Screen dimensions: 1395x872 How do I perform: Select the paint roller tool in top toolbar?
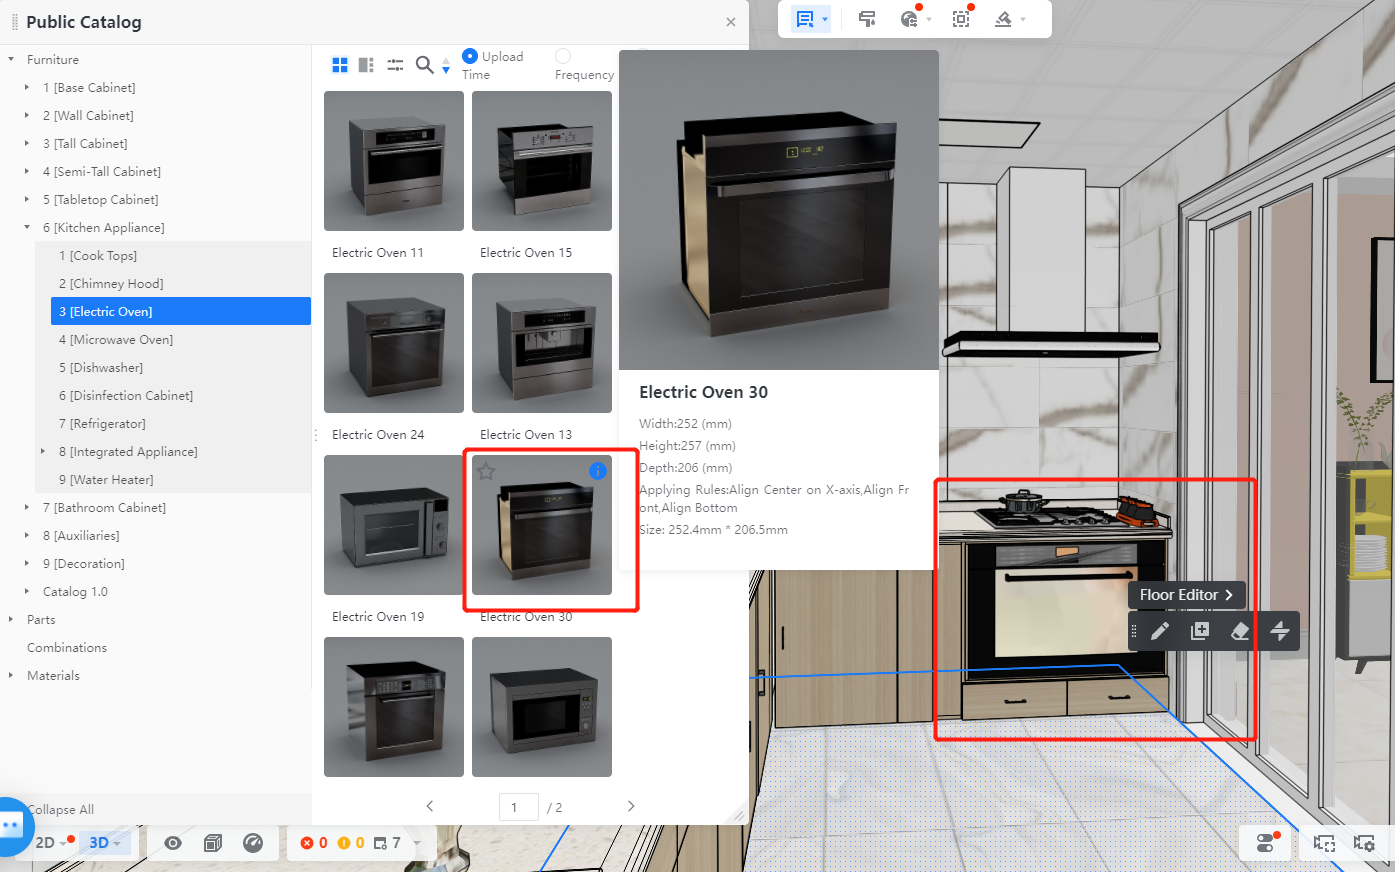click(x=867, y=19)
